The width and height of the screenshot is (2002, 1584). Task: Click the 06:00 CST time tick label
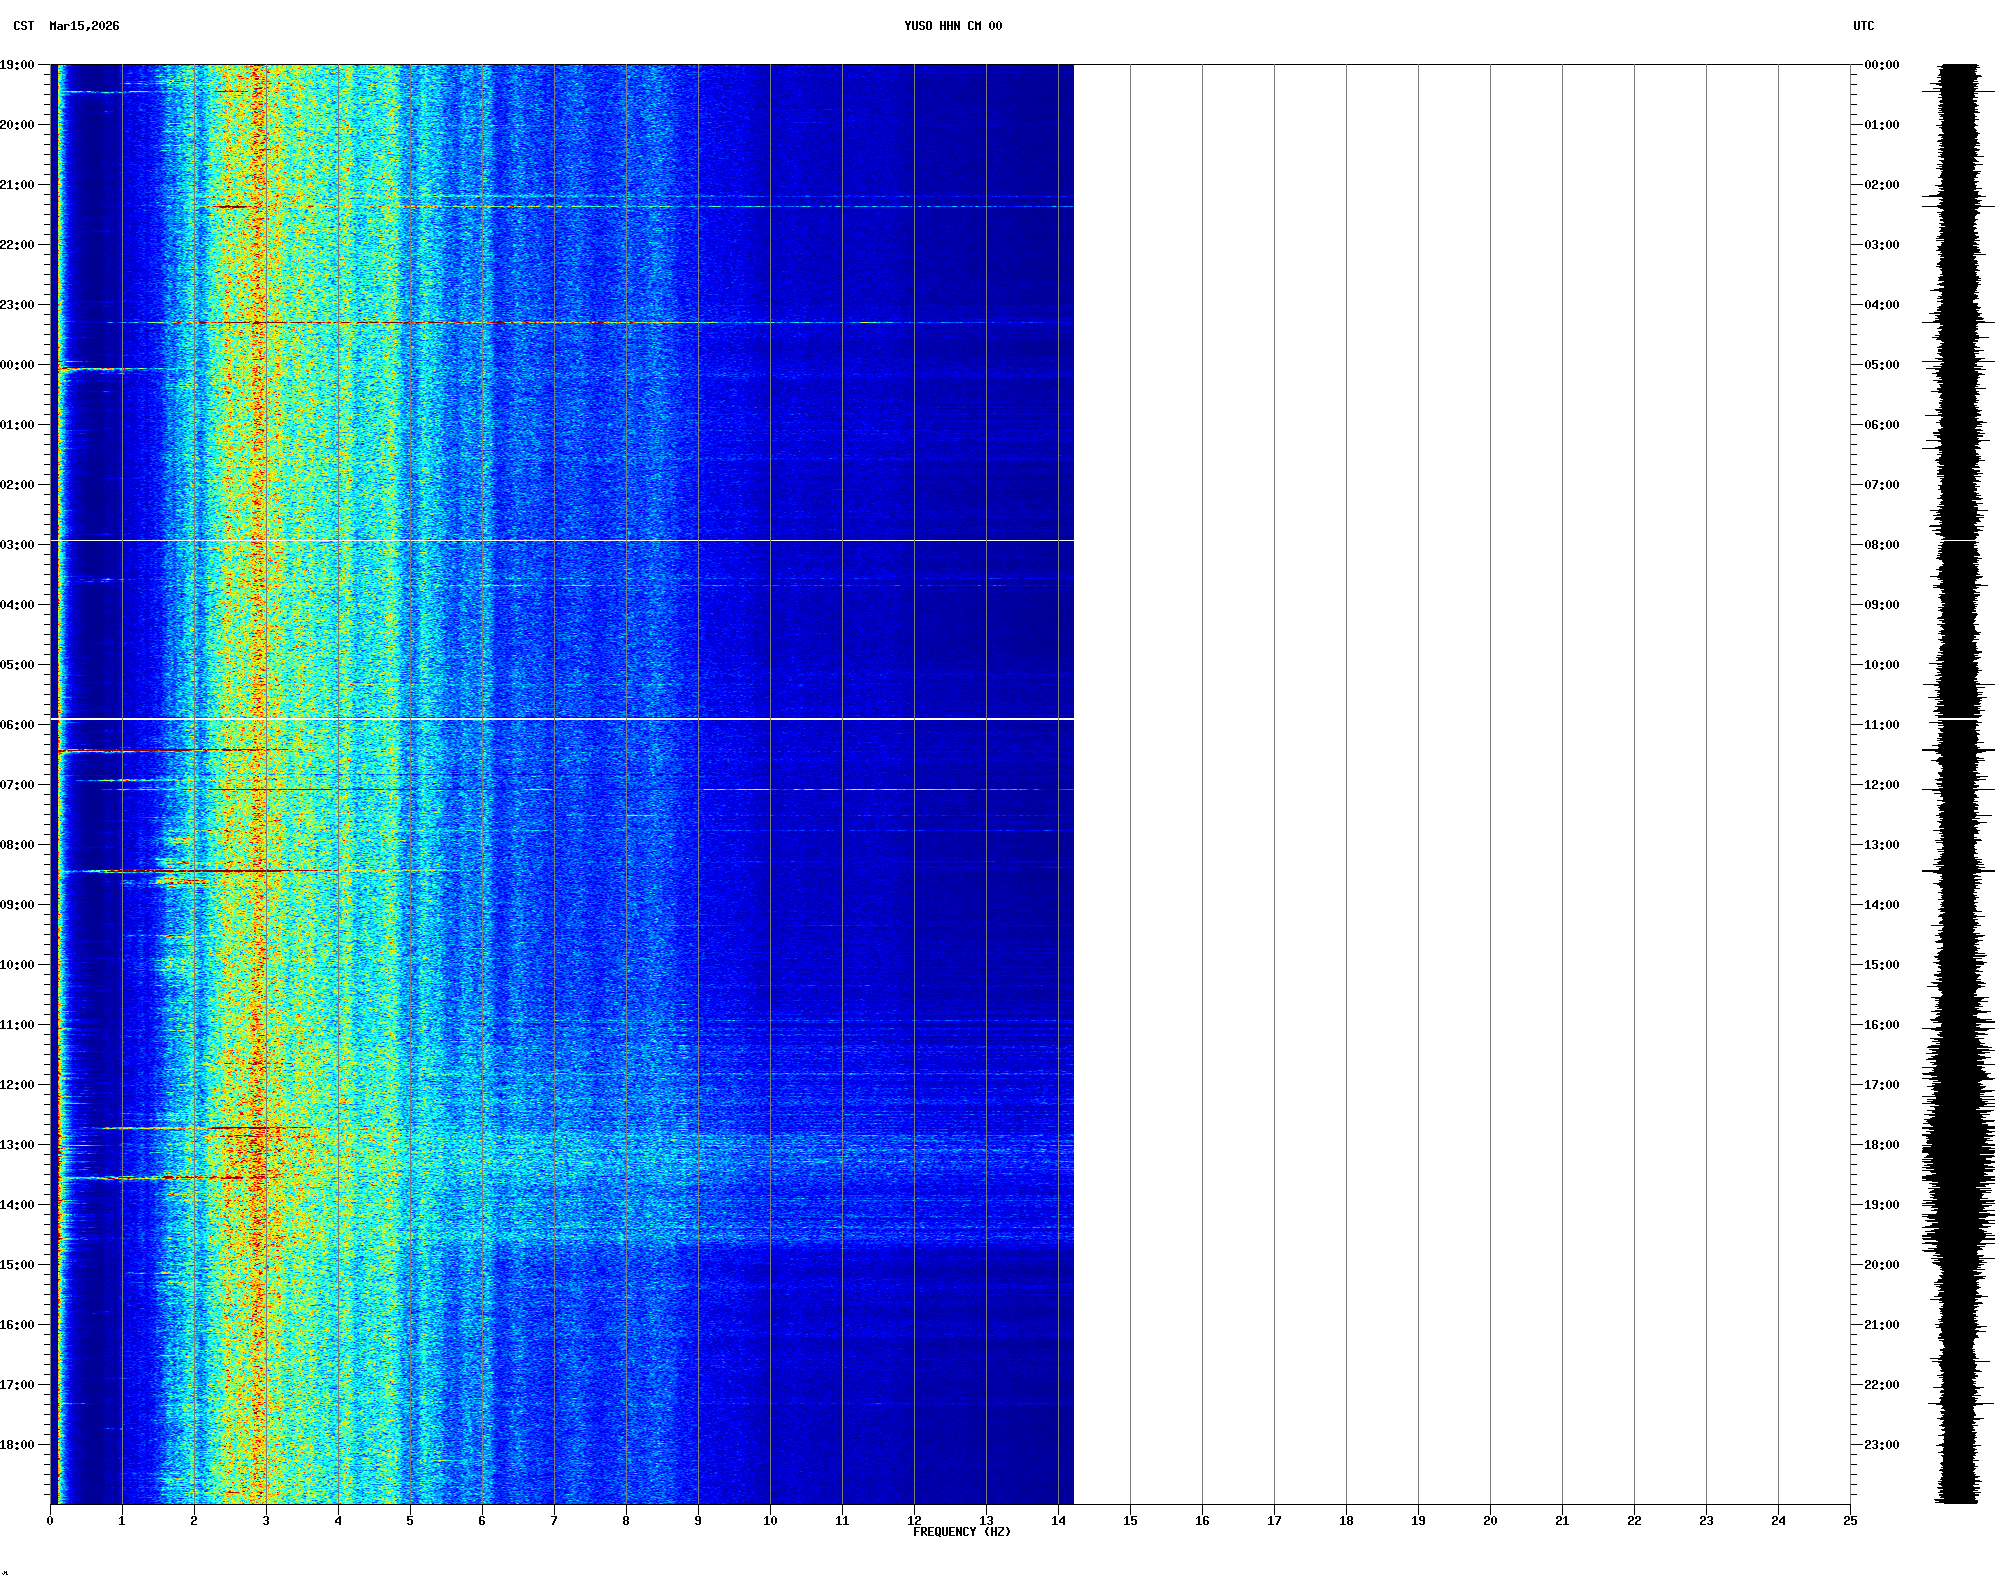click(18, 725)
